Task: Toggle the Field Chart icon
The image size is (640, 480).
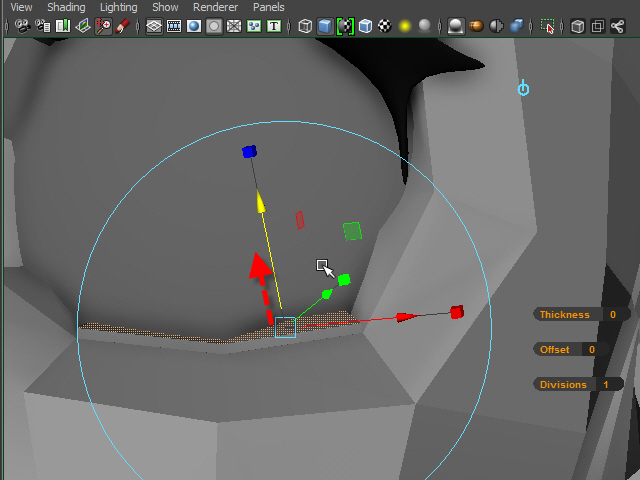Action: [x=234, y=27]
